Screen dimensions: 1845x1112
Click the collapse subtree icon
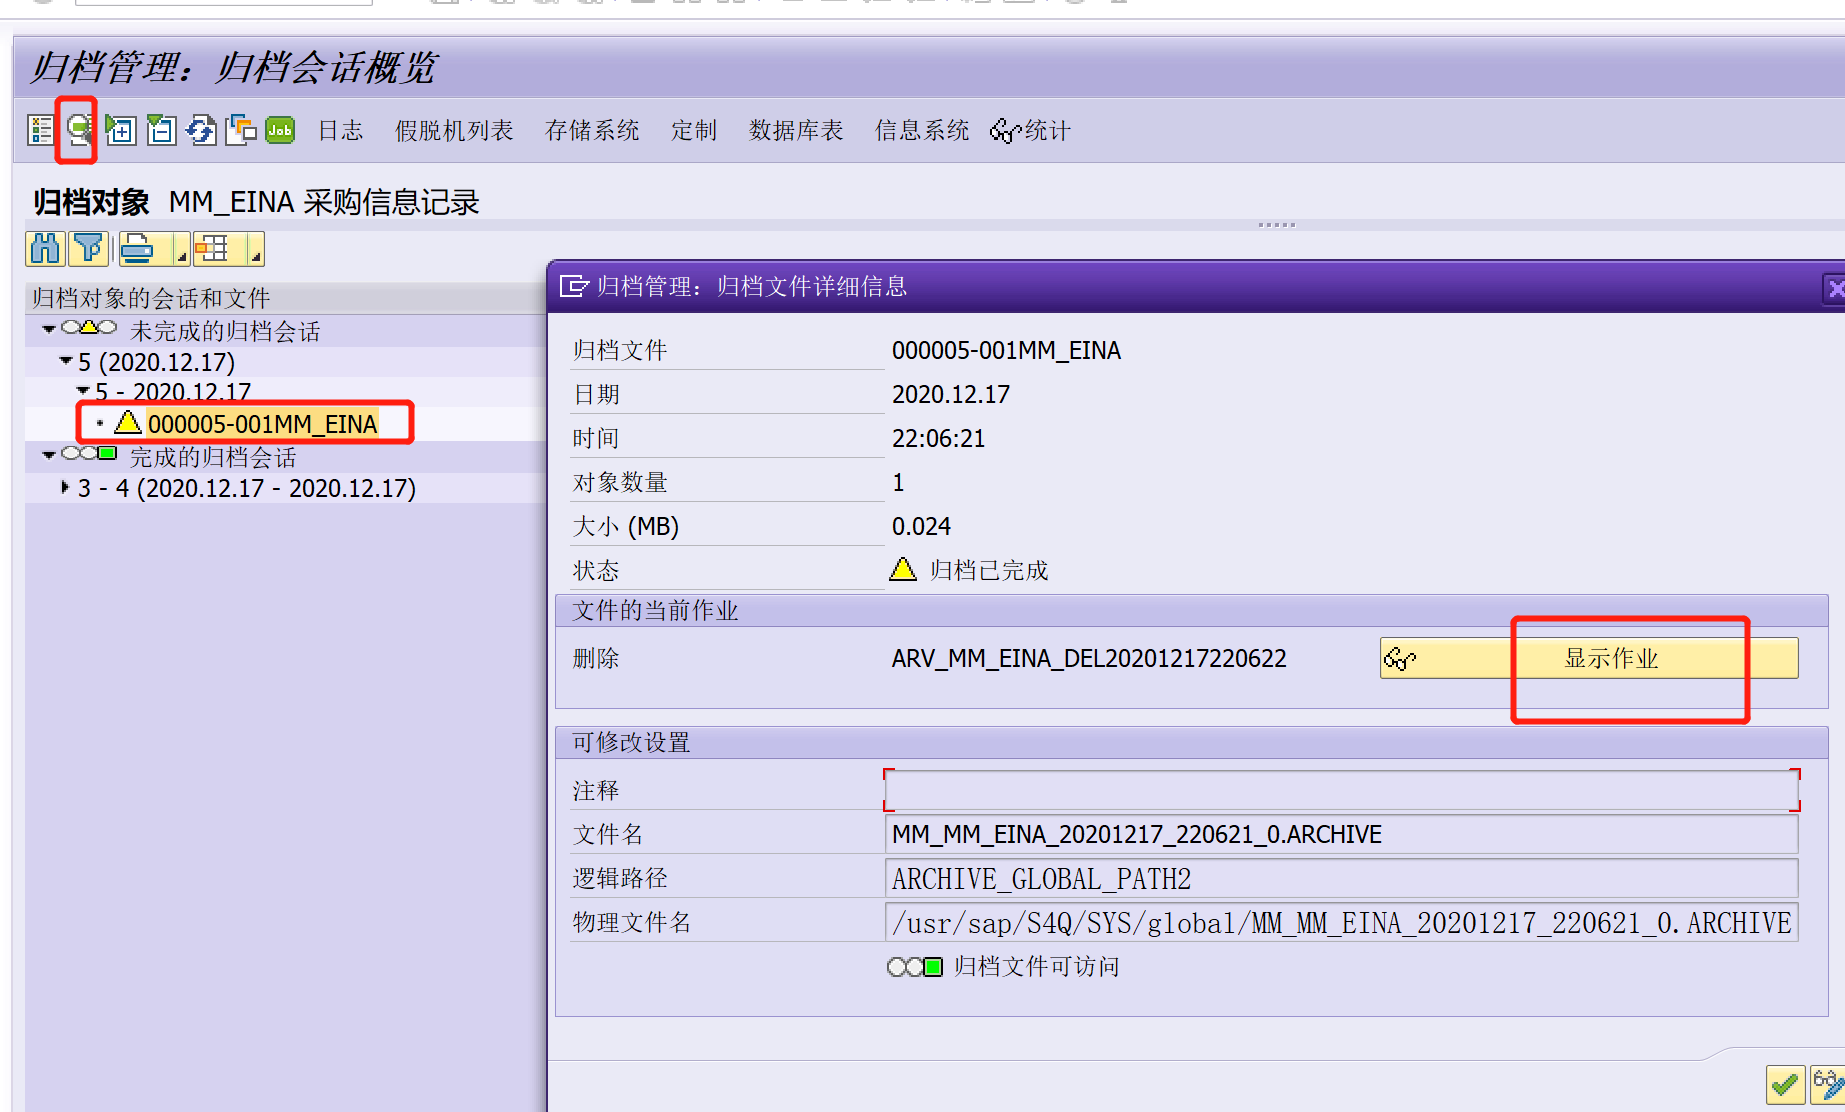pos(161,130)
